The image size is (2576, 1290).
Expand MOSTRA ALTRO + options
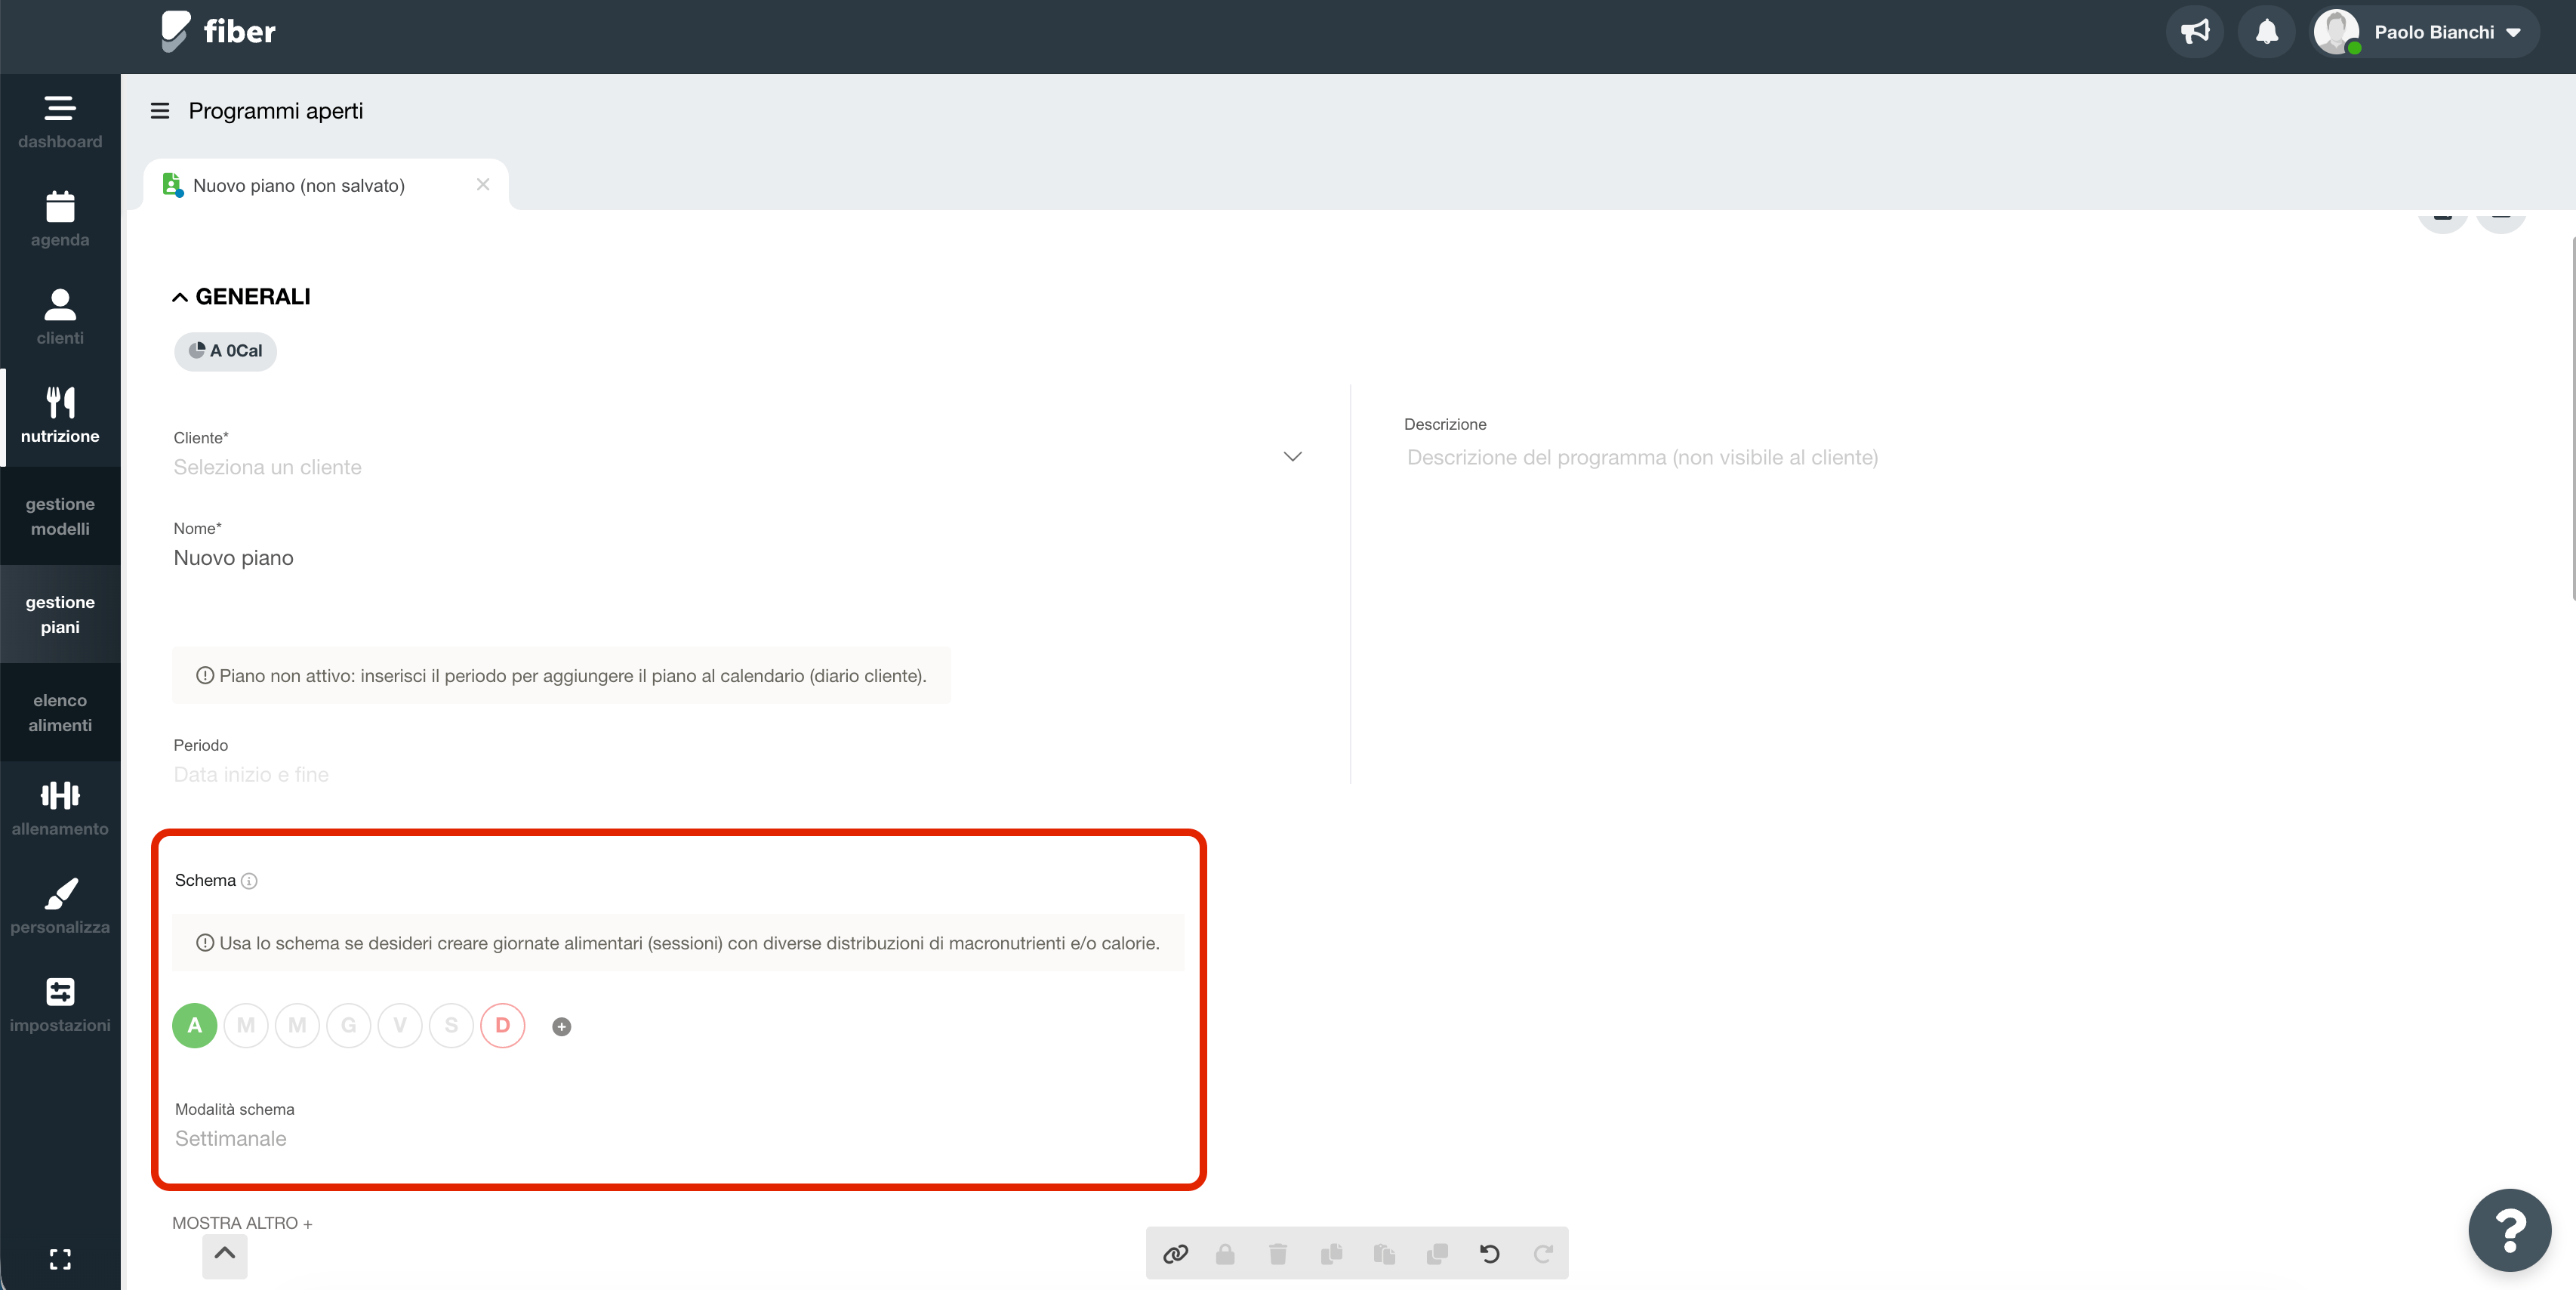pos(242,1223)
